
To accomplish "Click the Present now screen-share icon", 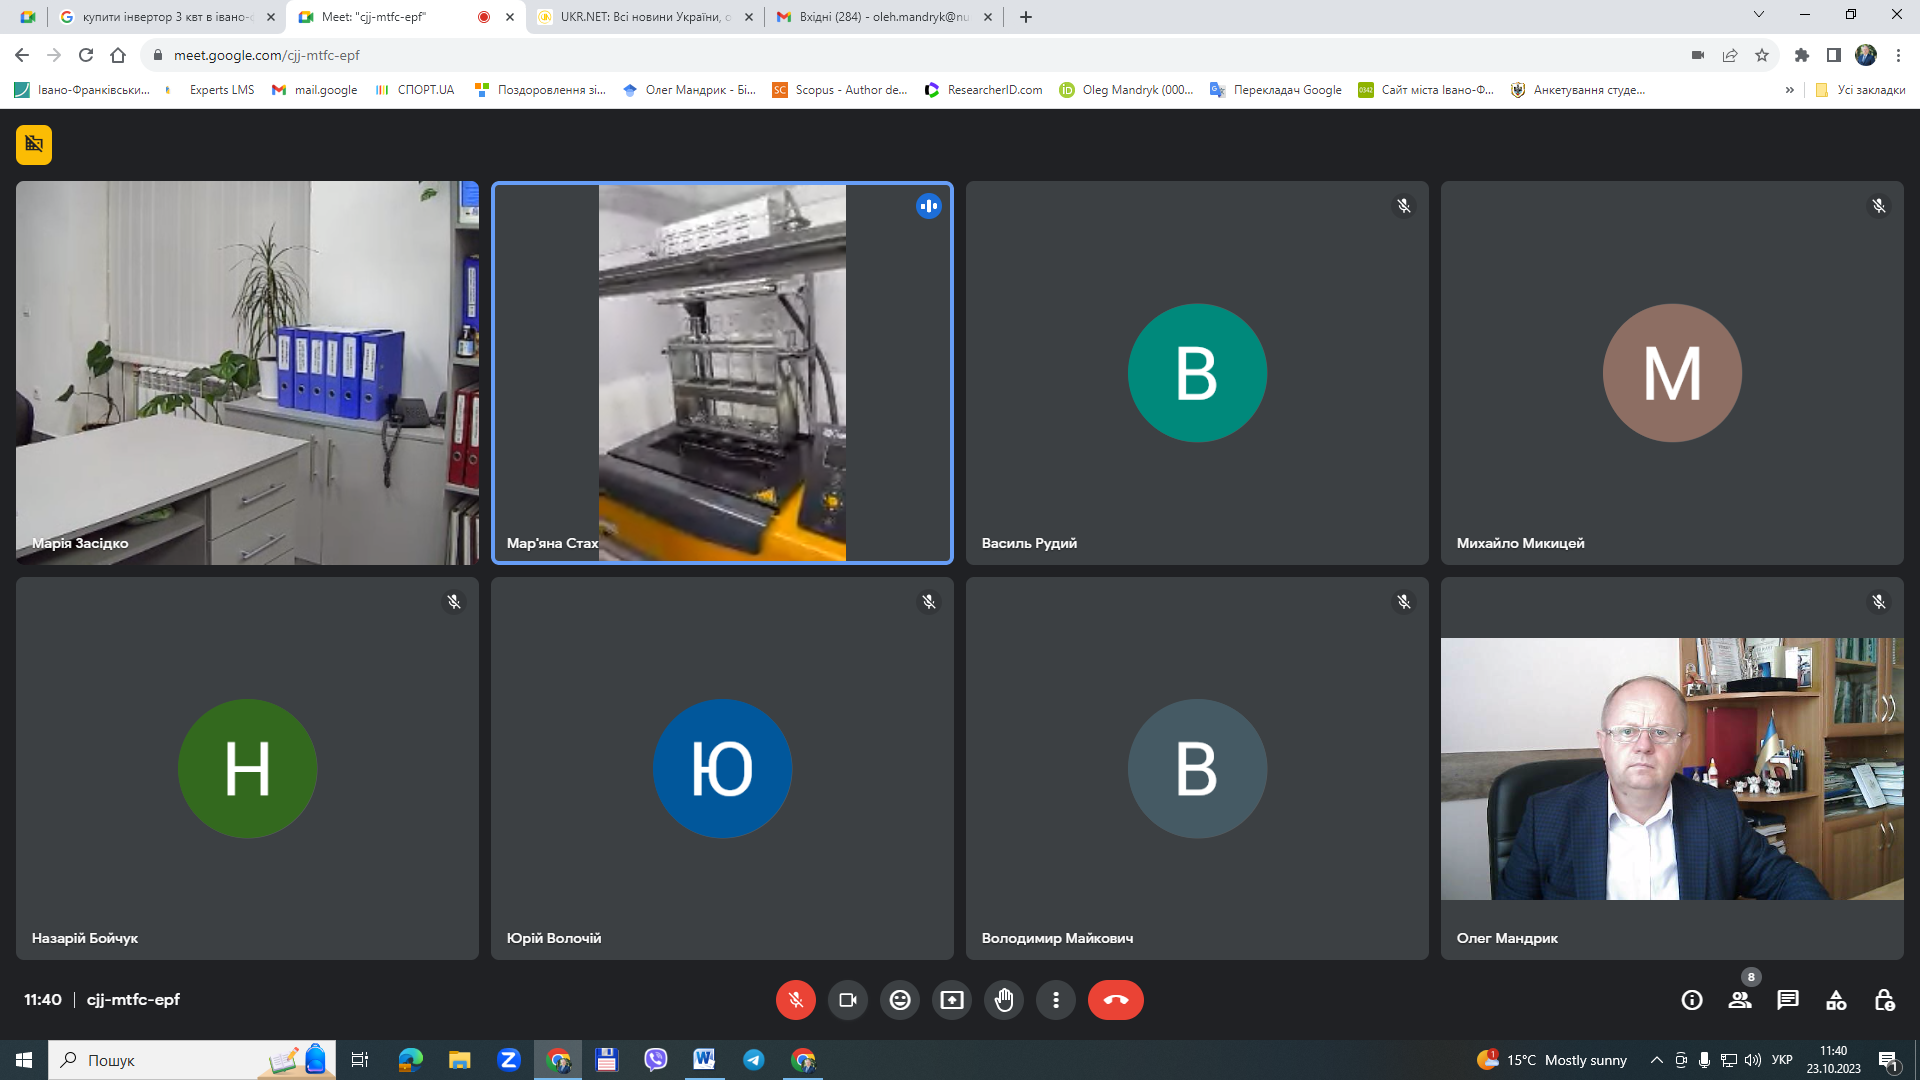I will (952, 1000).
